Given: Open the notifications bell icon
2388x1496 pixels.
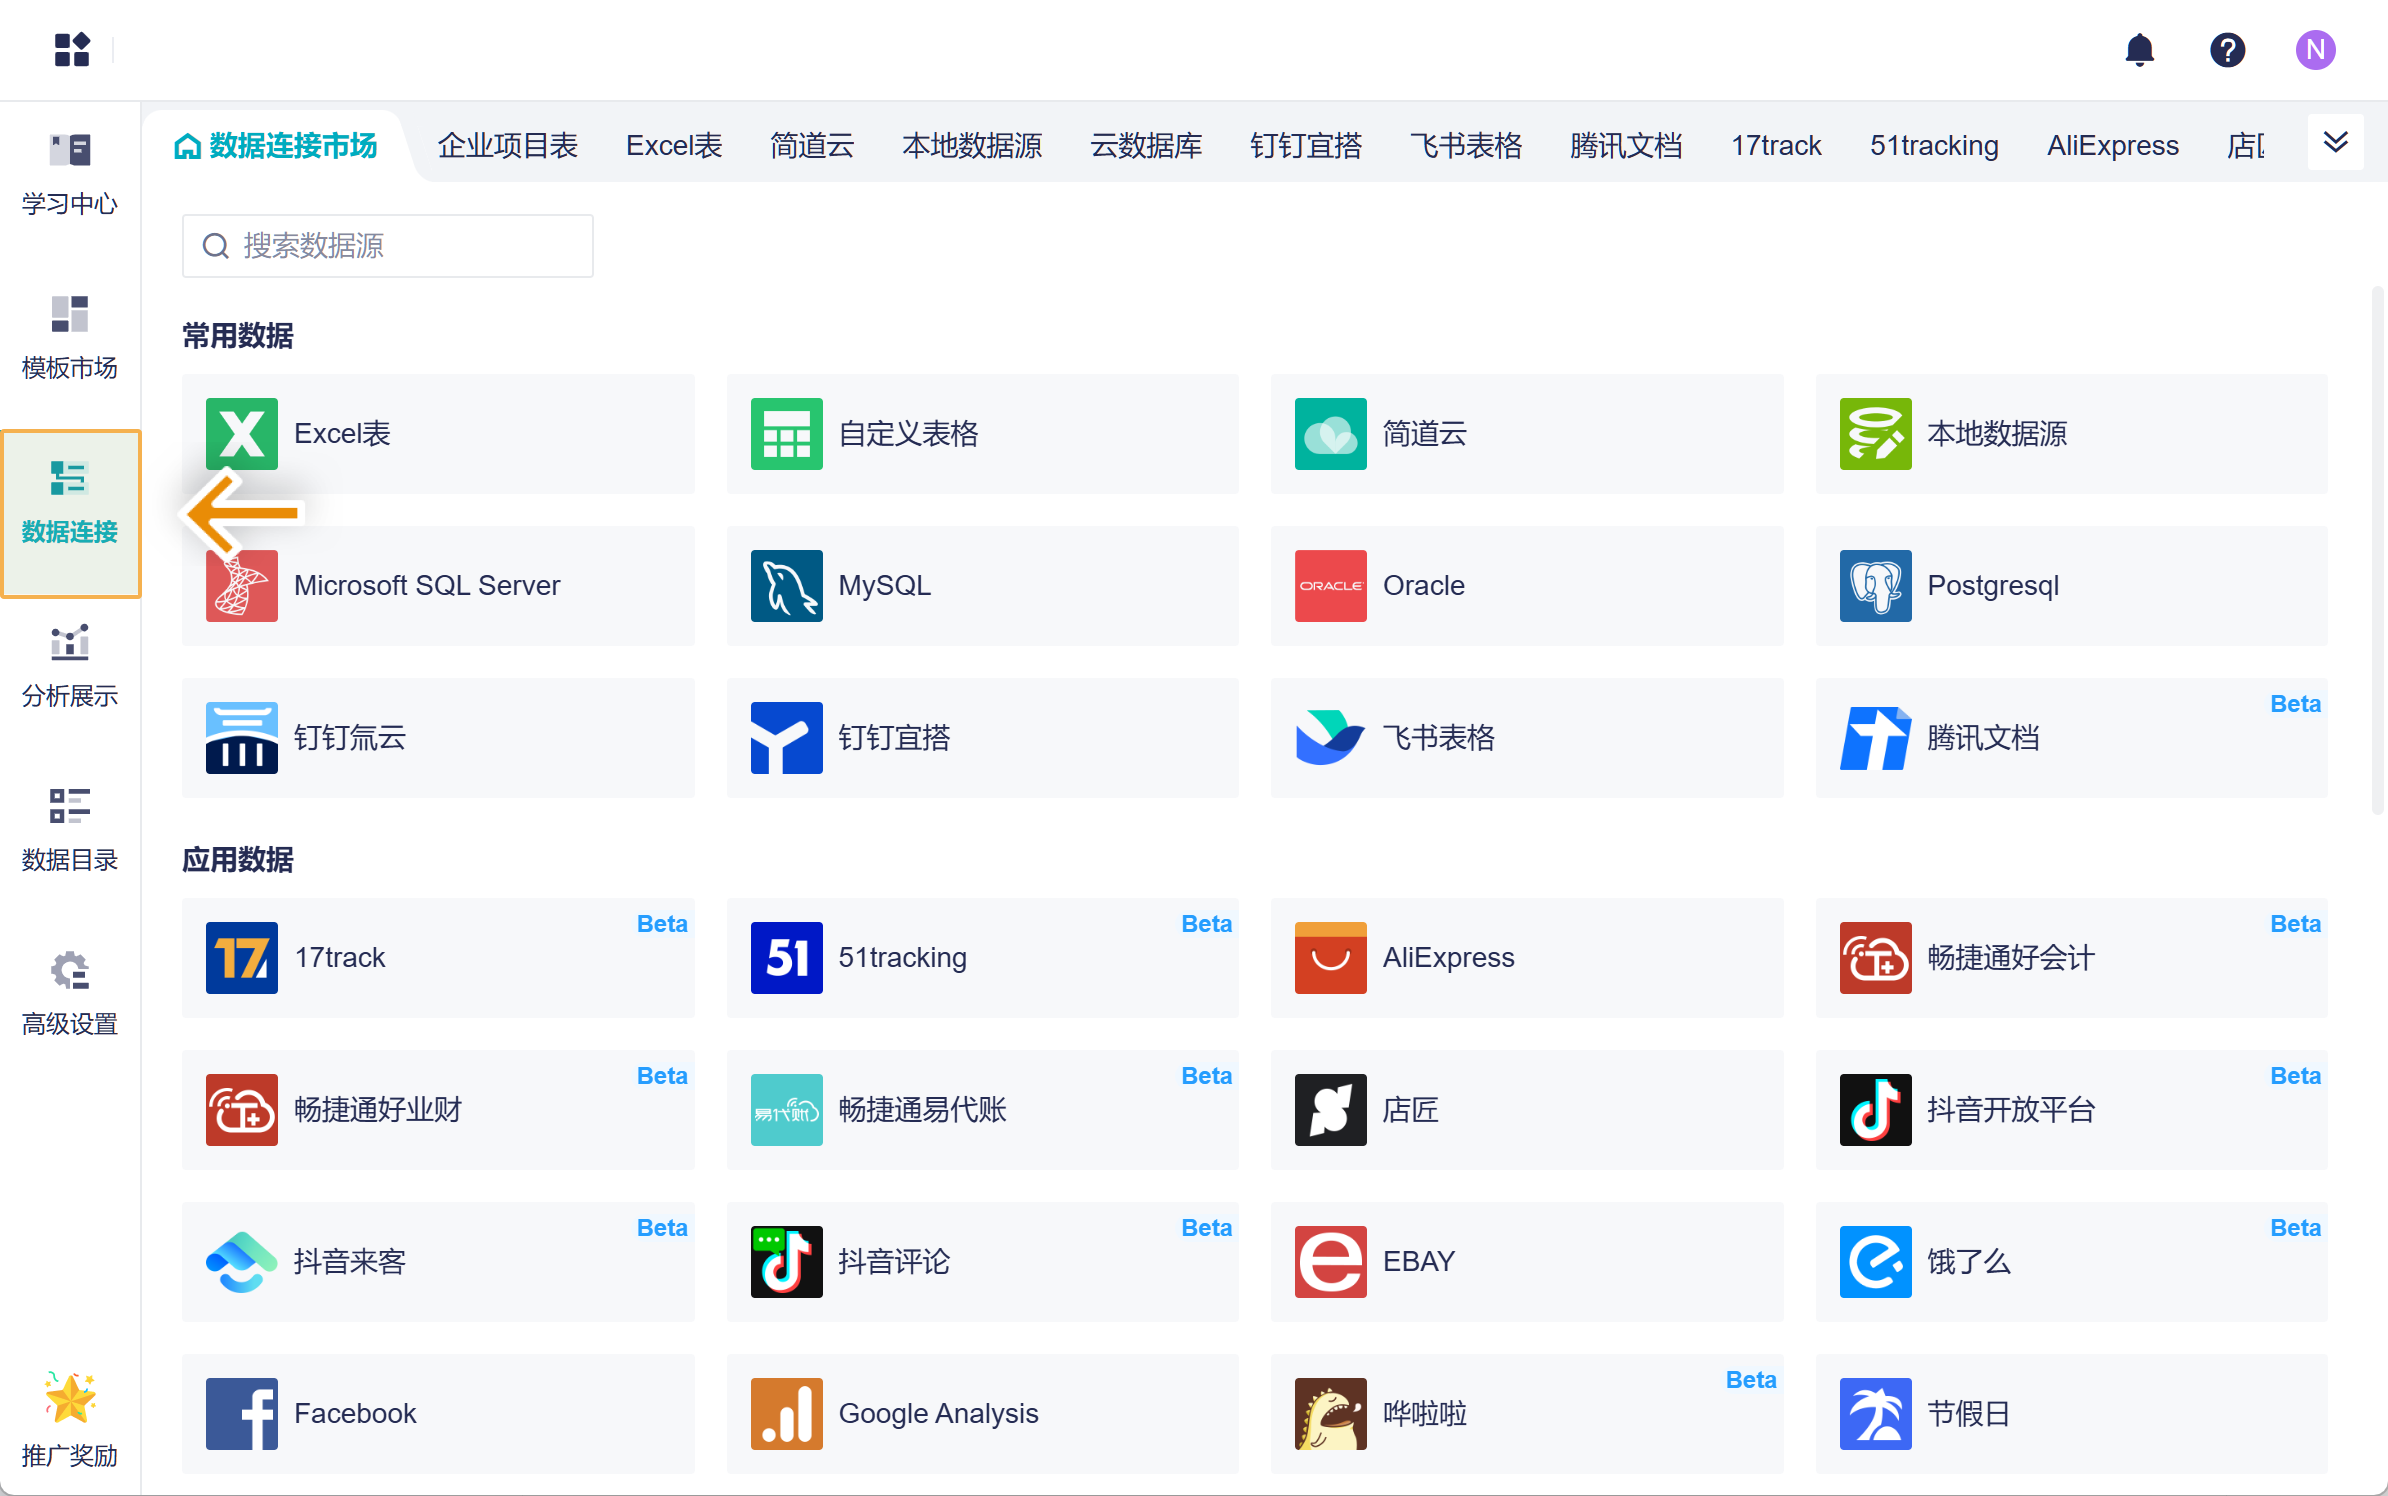Looking at the screenshot, I should (2139, 50).
